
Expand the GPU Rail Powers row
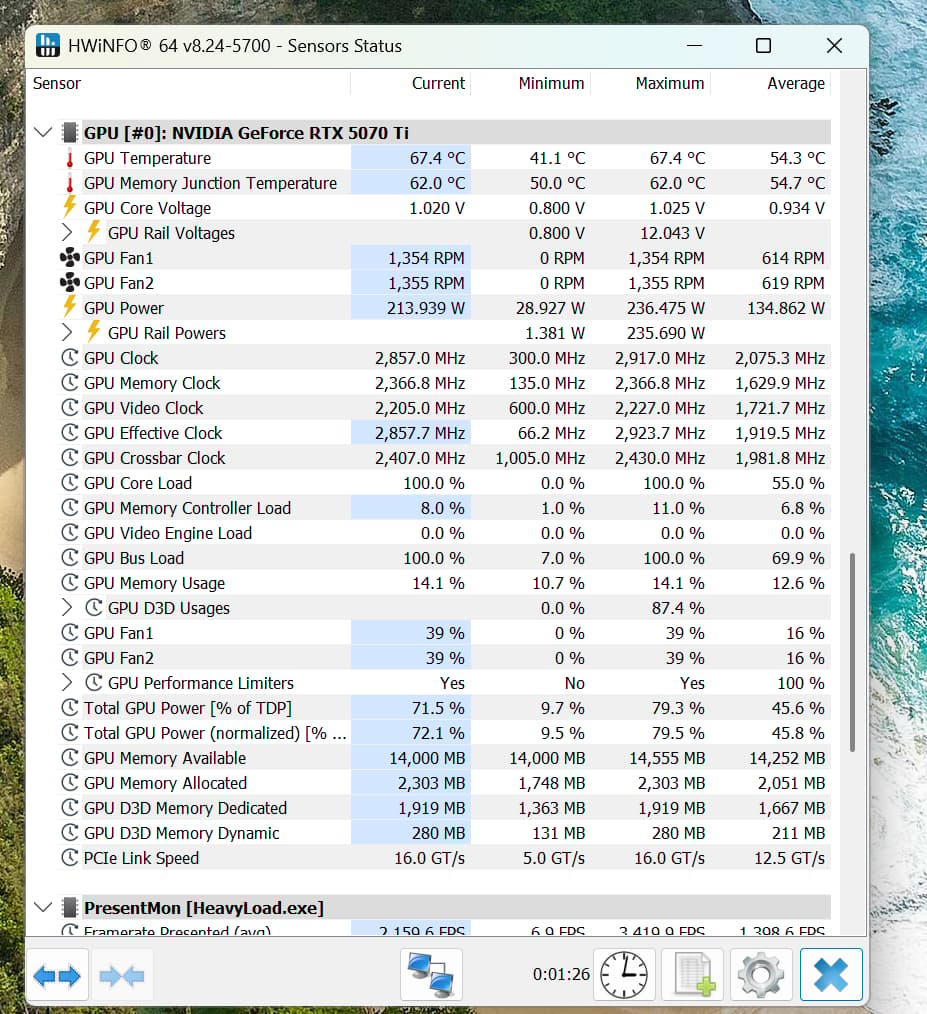click(67, 332)
